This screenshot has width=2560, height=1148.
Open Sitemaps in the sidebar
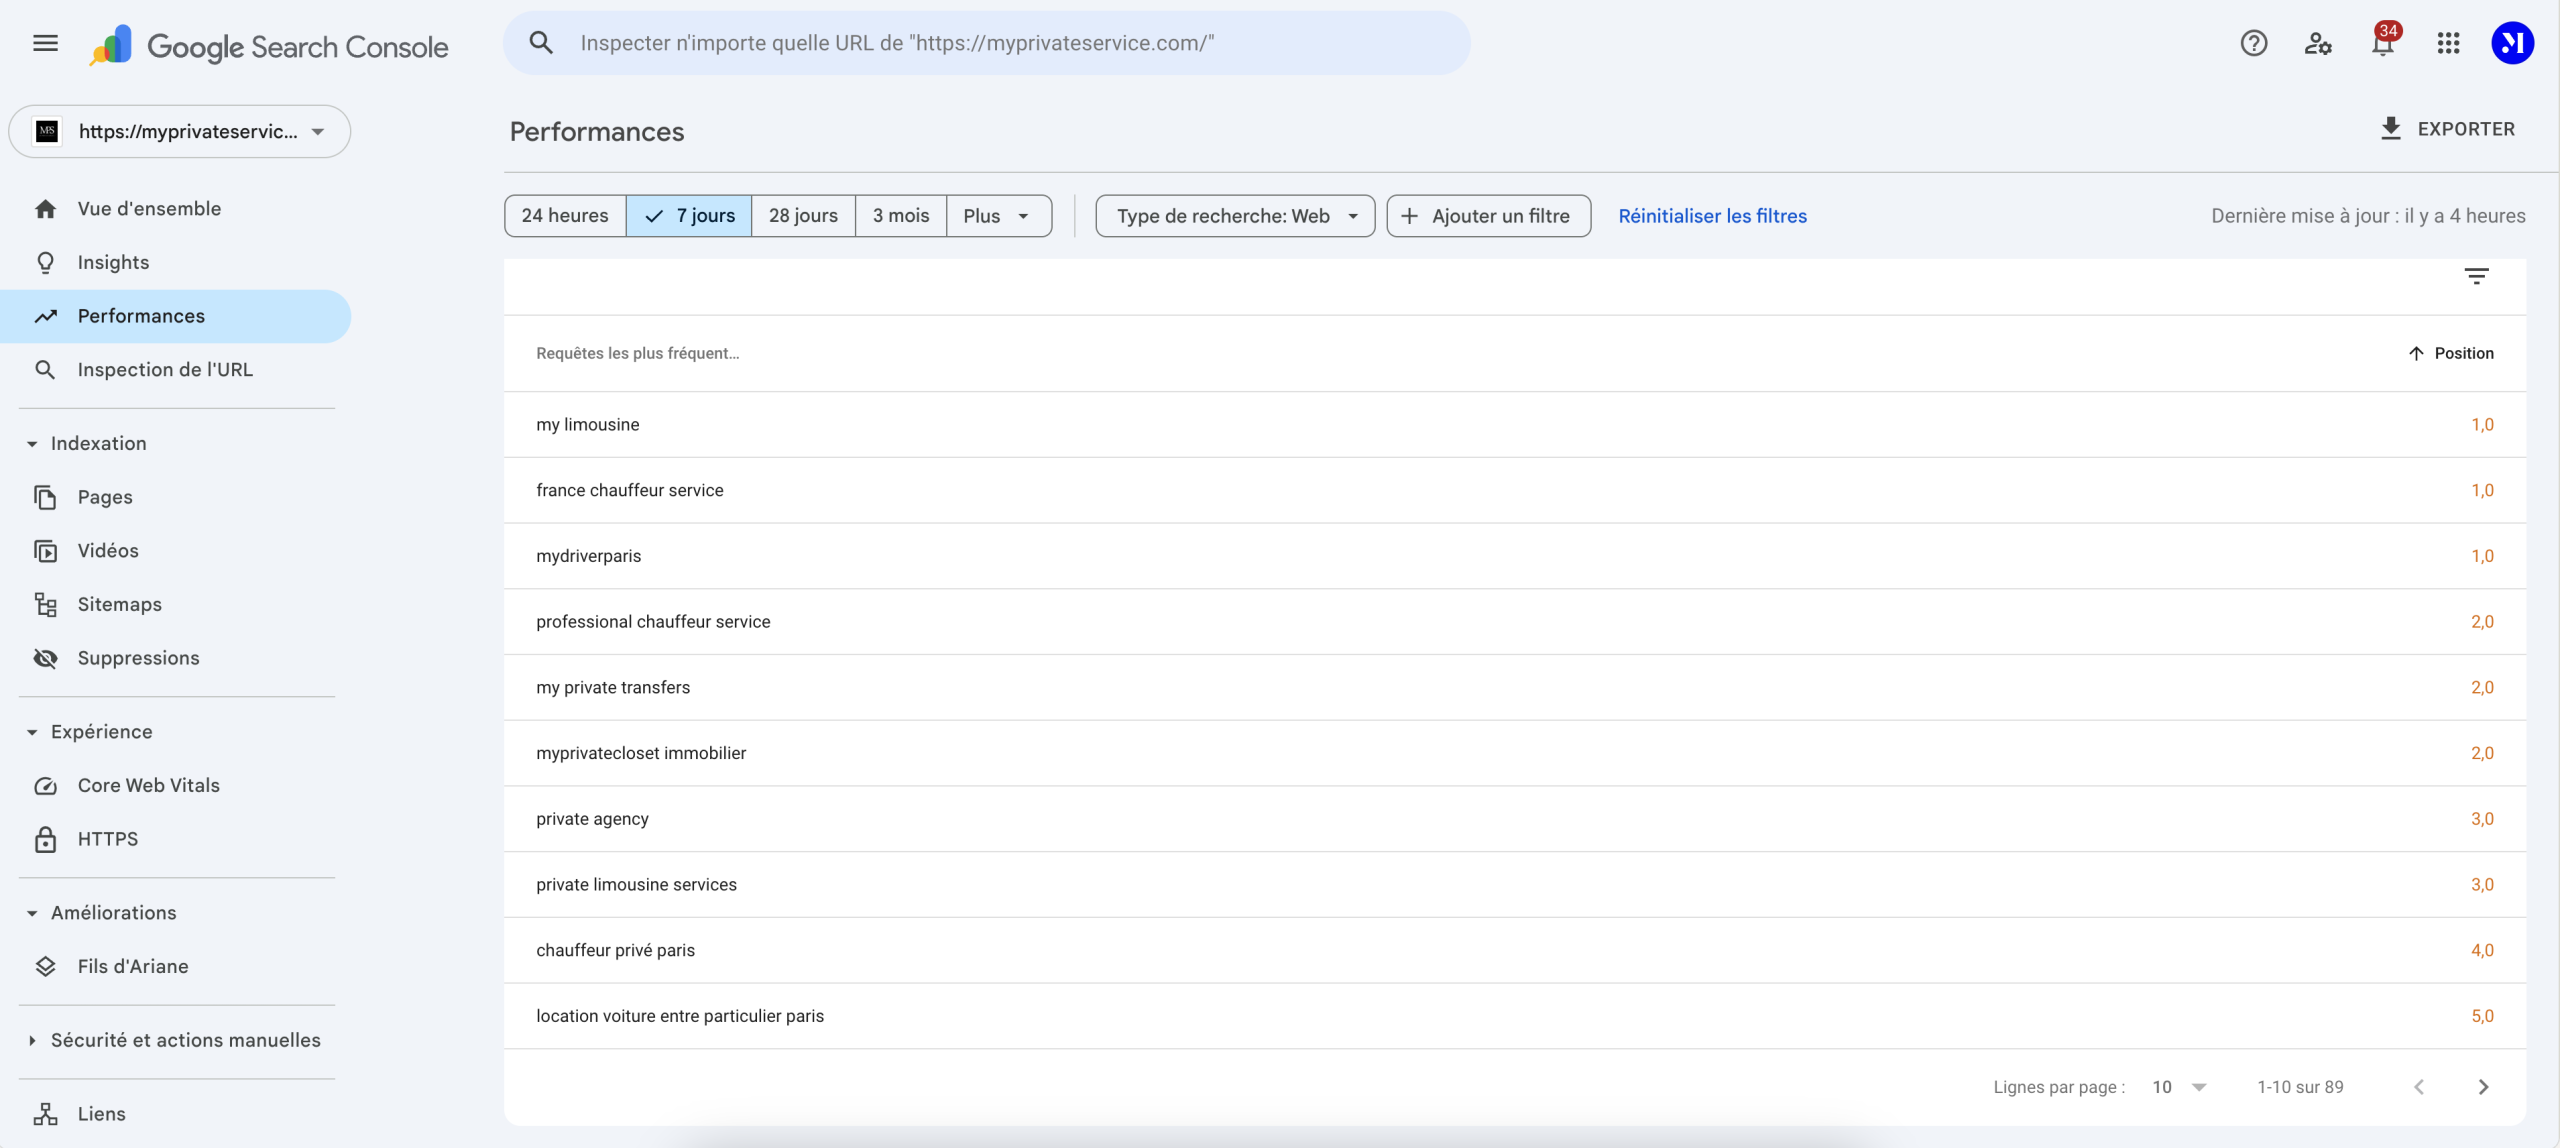point(119,604)
